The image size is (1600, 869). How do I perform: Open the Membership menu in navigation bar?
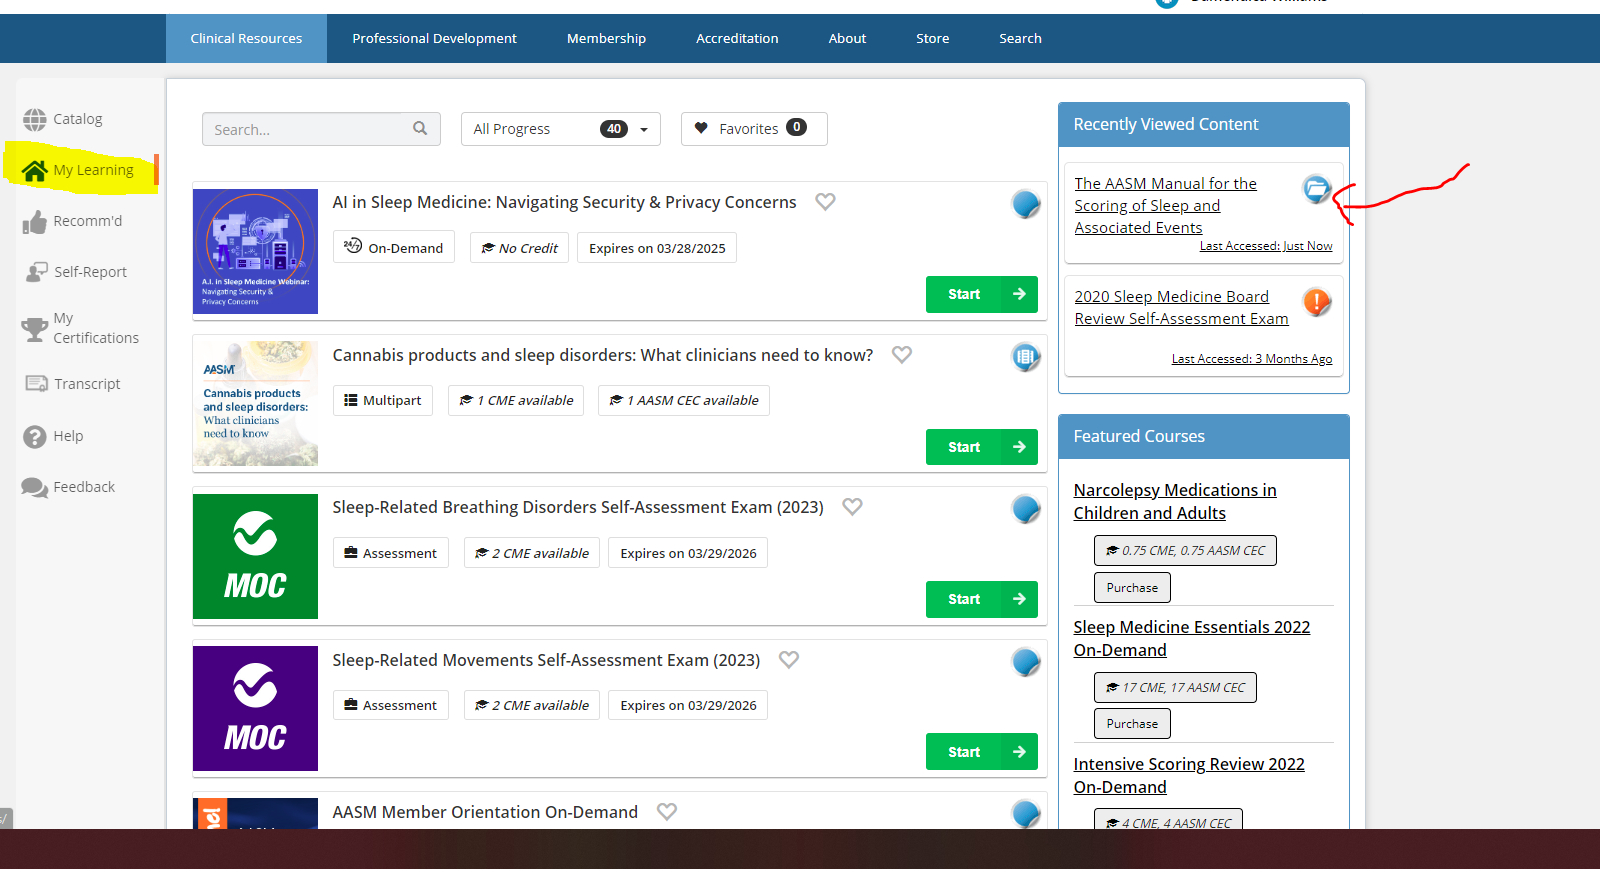coord(606,39)
